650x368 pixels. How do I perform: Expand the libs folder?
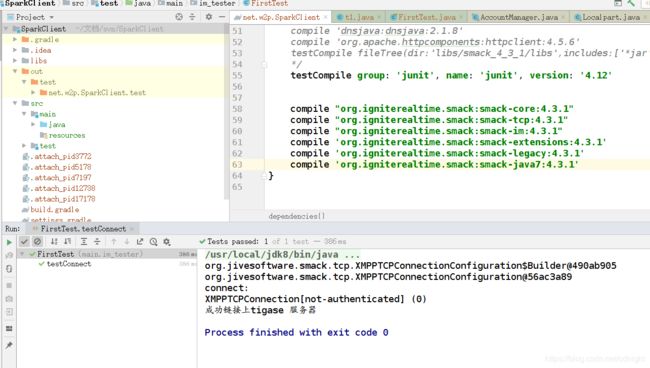[x=15, y=61]
